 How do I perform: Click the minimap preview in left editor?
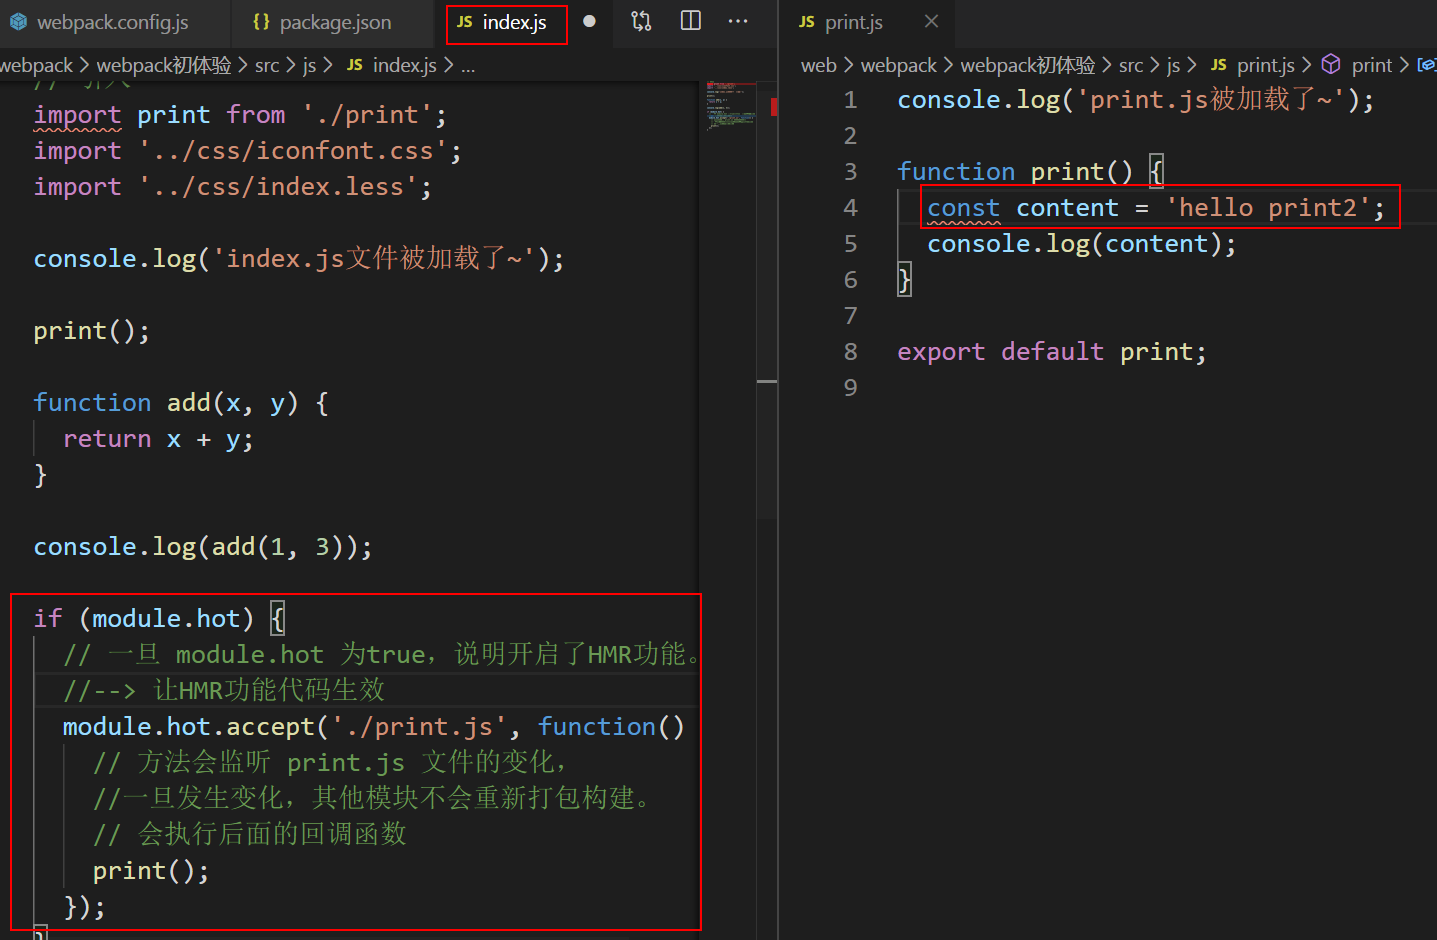(x=730, y=106)
